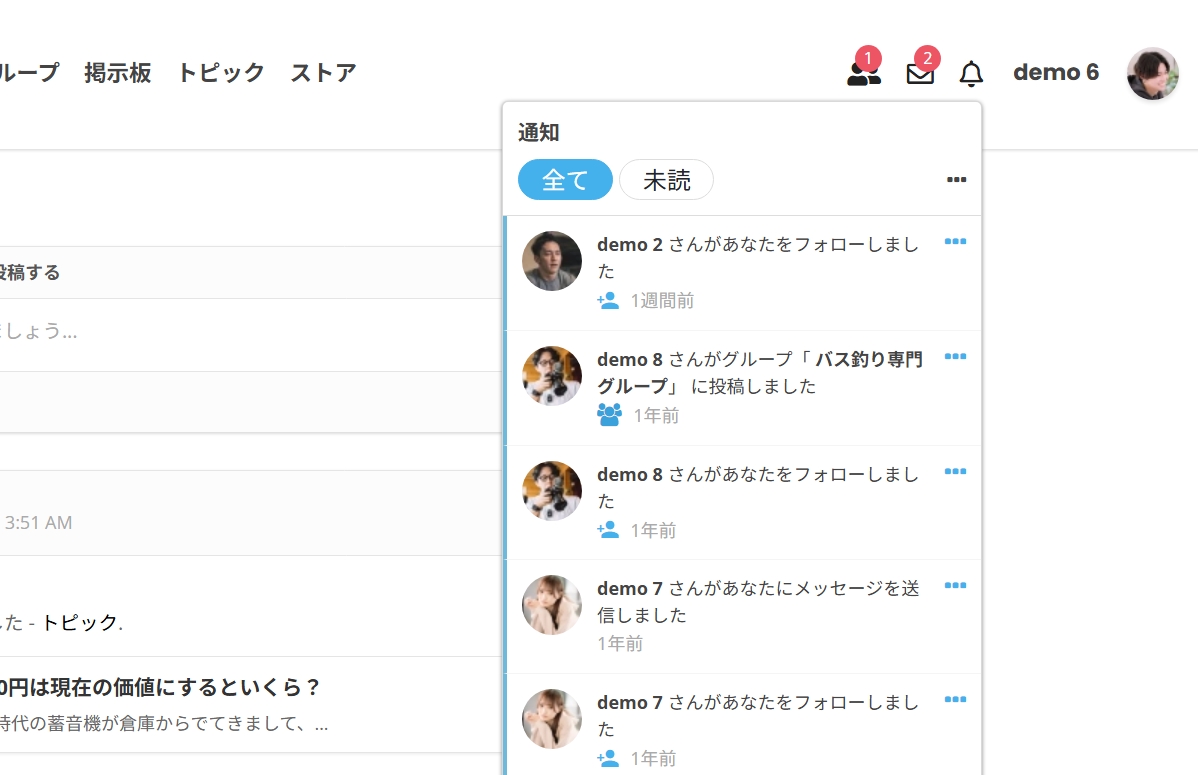Open the messages envelope icon
Image resolution: width=1198 pixels, height=775 pixels.
click(x=920, y=73)
